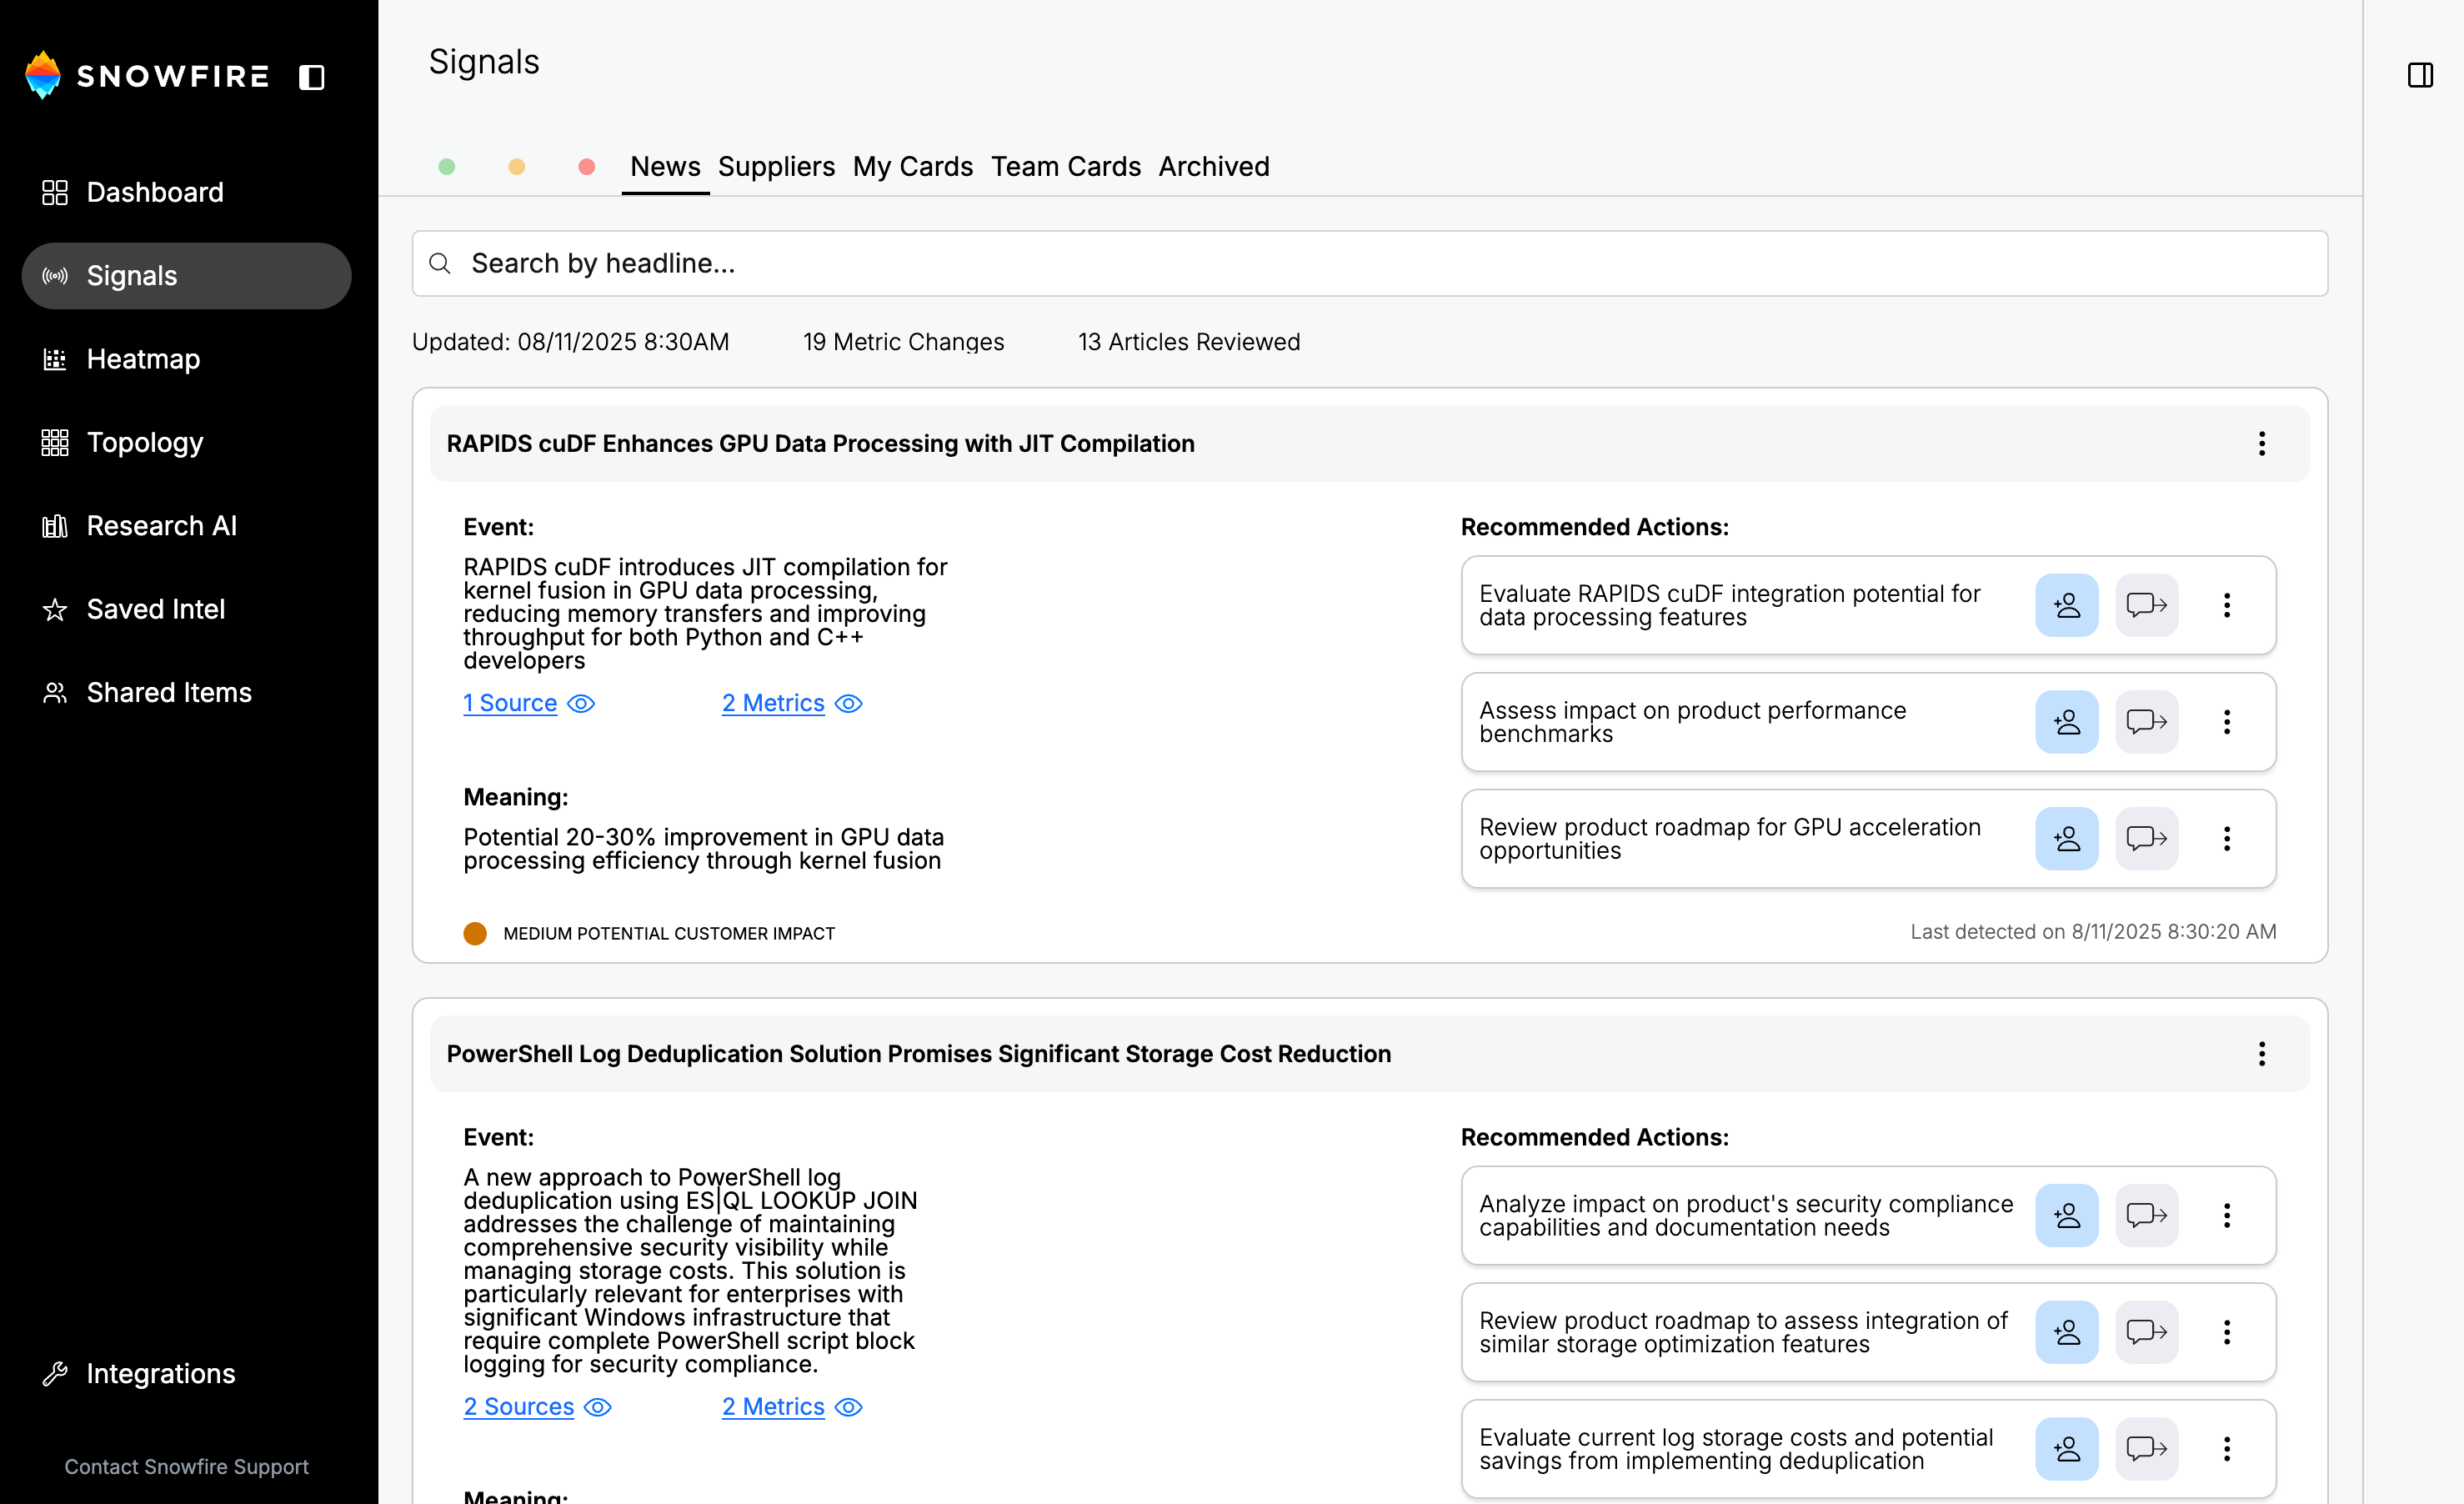Screen dimensions: 2464x1504
Task: Assign user to storage optimization roadmap review action
Action: tap(2067, 1332)
